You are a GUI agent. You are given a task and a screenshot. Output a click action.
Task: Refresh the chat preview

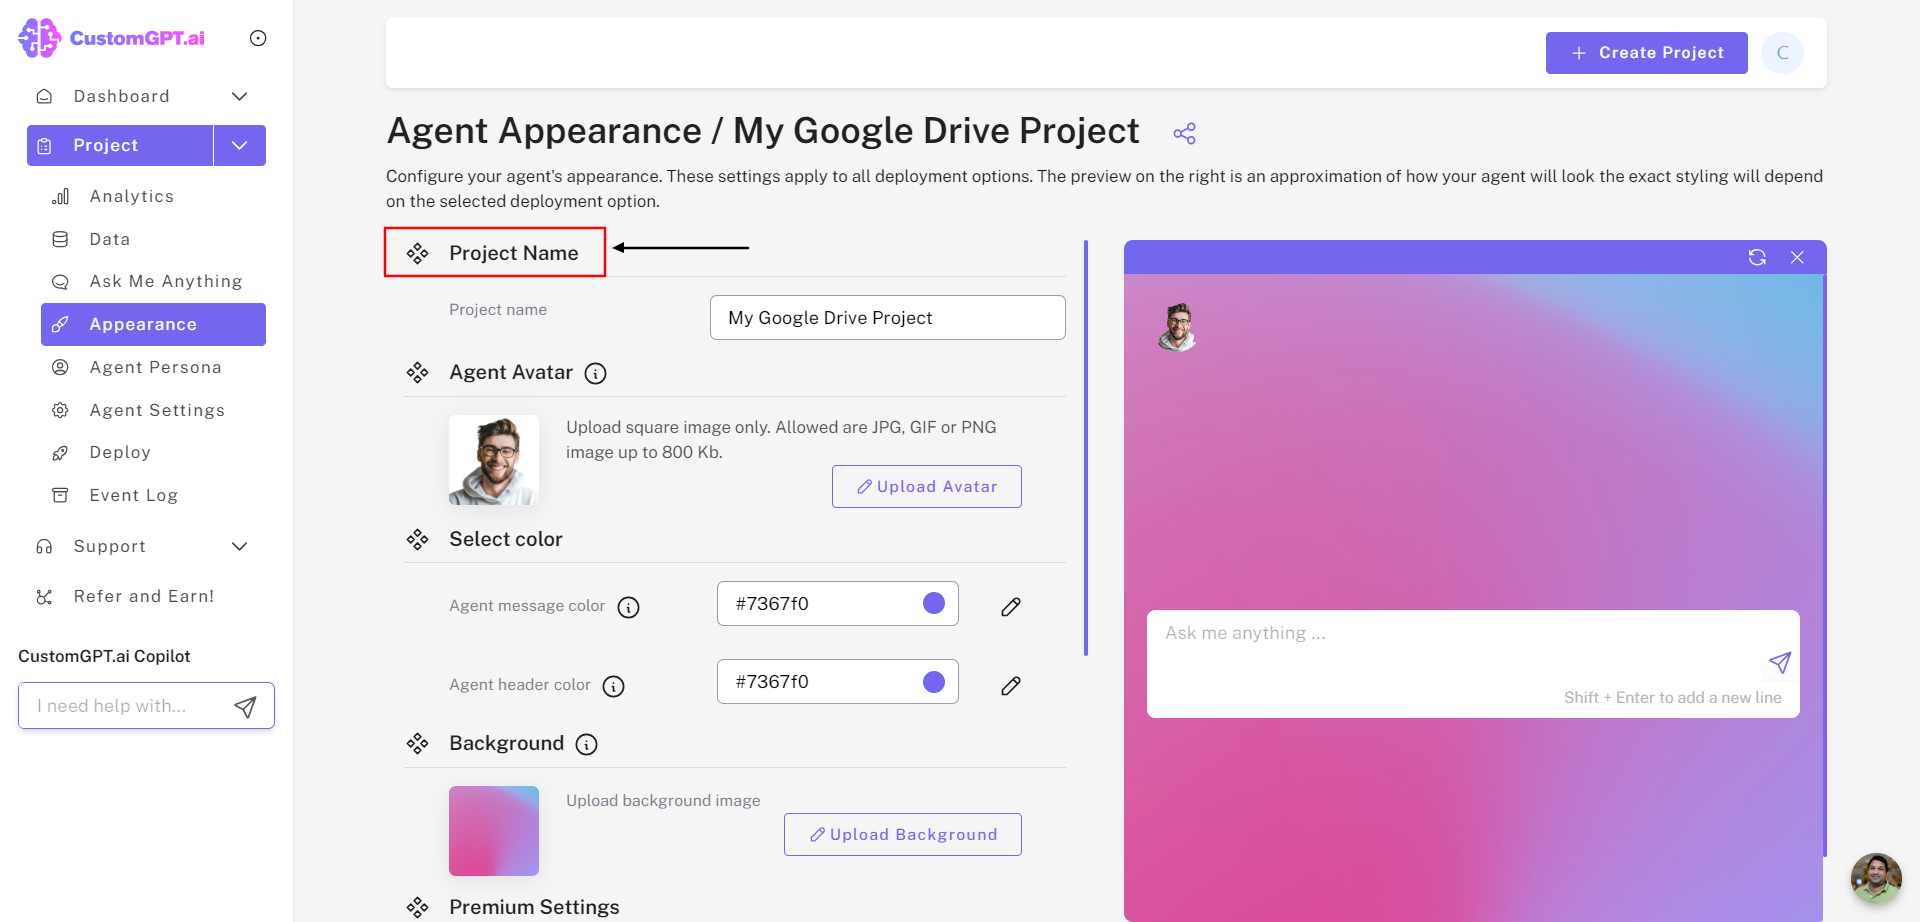1757,257
